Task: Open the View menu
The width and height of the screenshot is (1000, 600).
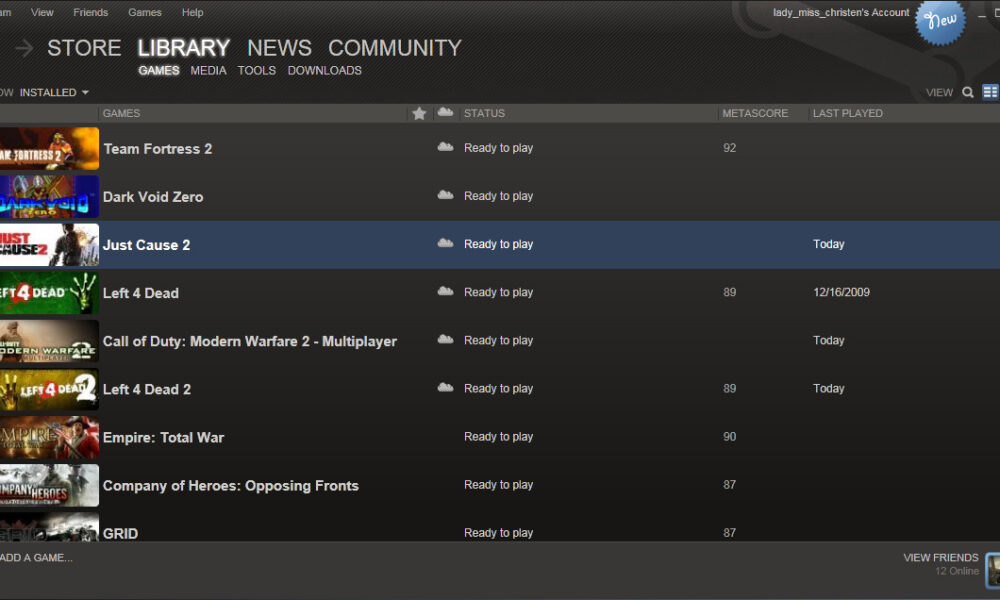Action: click(x=42, y=12)
